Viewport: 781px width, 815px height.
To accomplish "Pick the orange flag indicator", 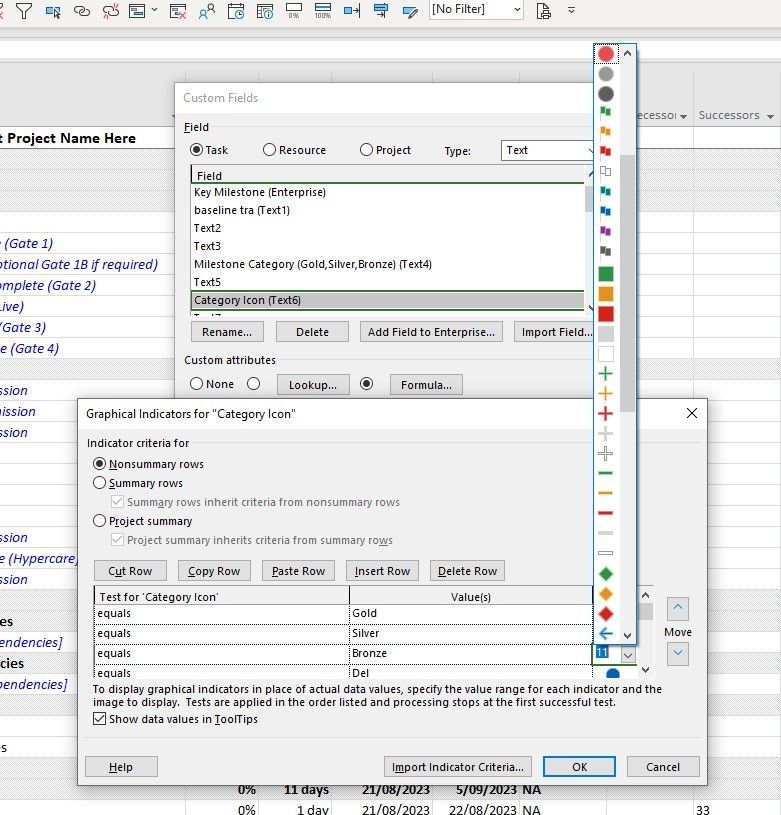I will [605, 131].
